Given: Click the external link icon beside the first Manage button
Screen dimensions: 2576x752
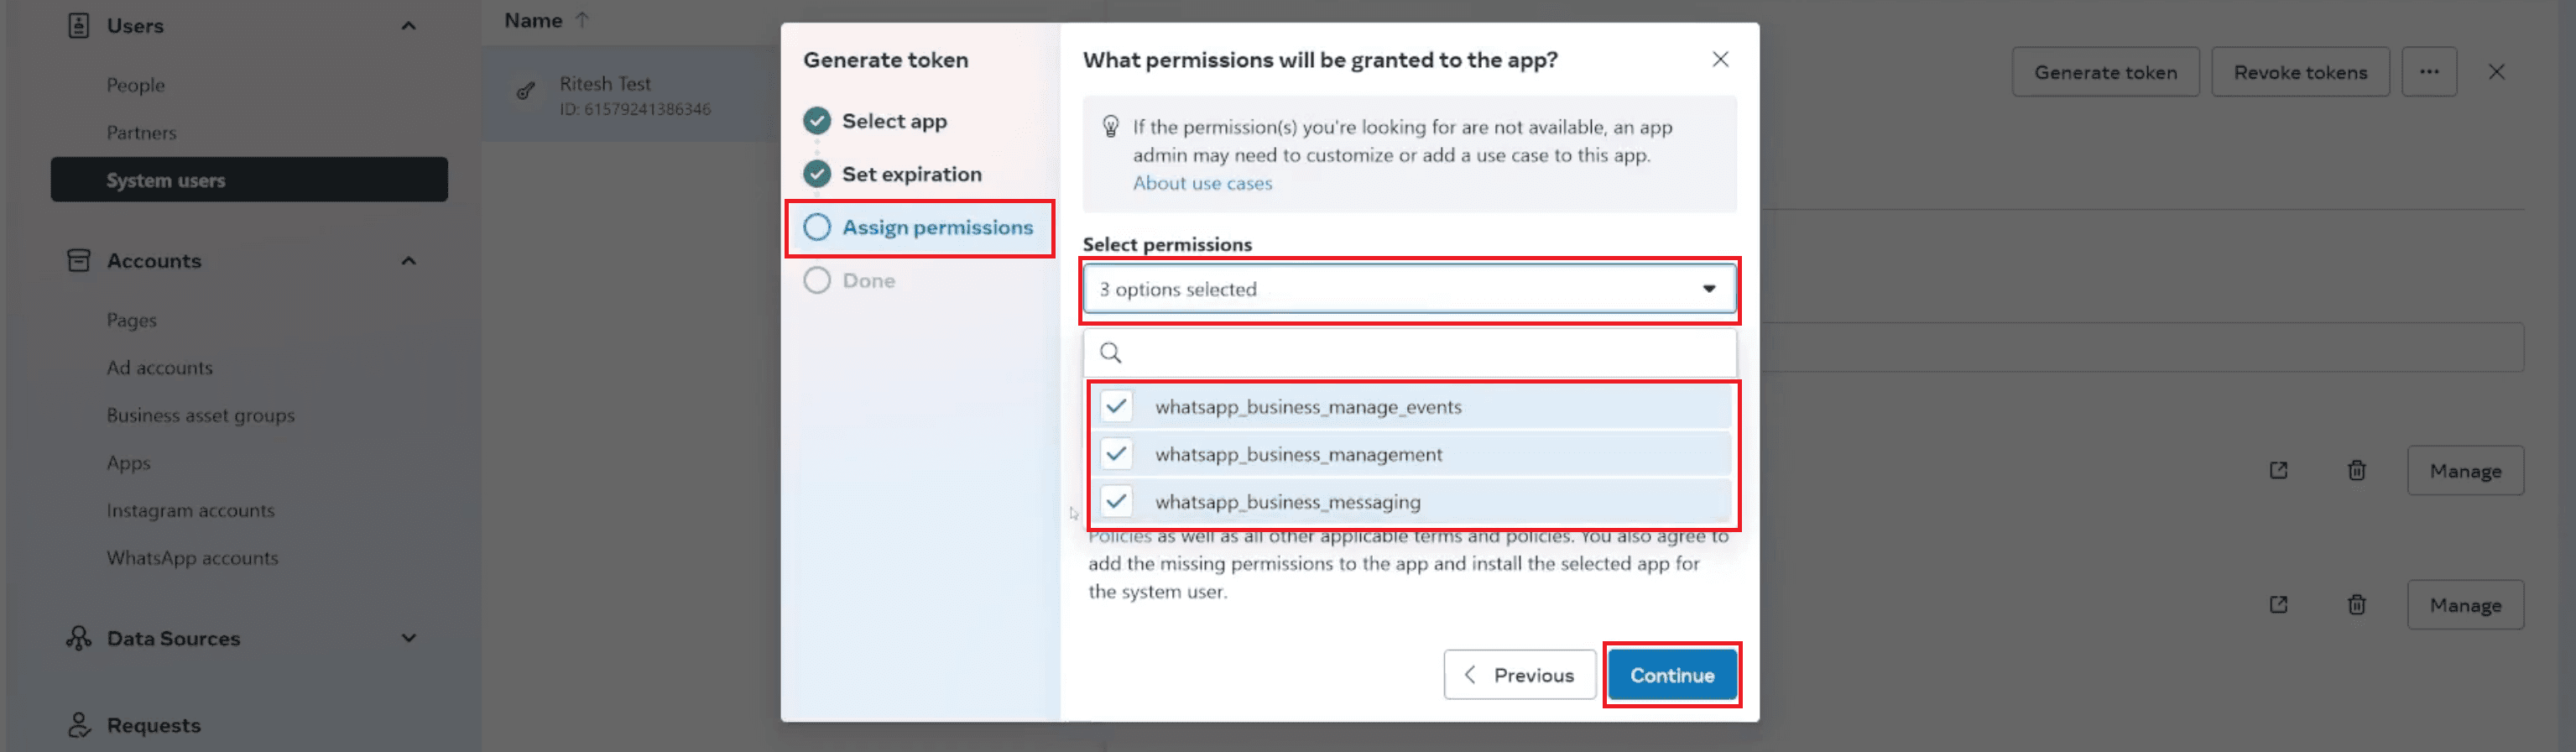Looking at the screenshot, I should 2278,470.
